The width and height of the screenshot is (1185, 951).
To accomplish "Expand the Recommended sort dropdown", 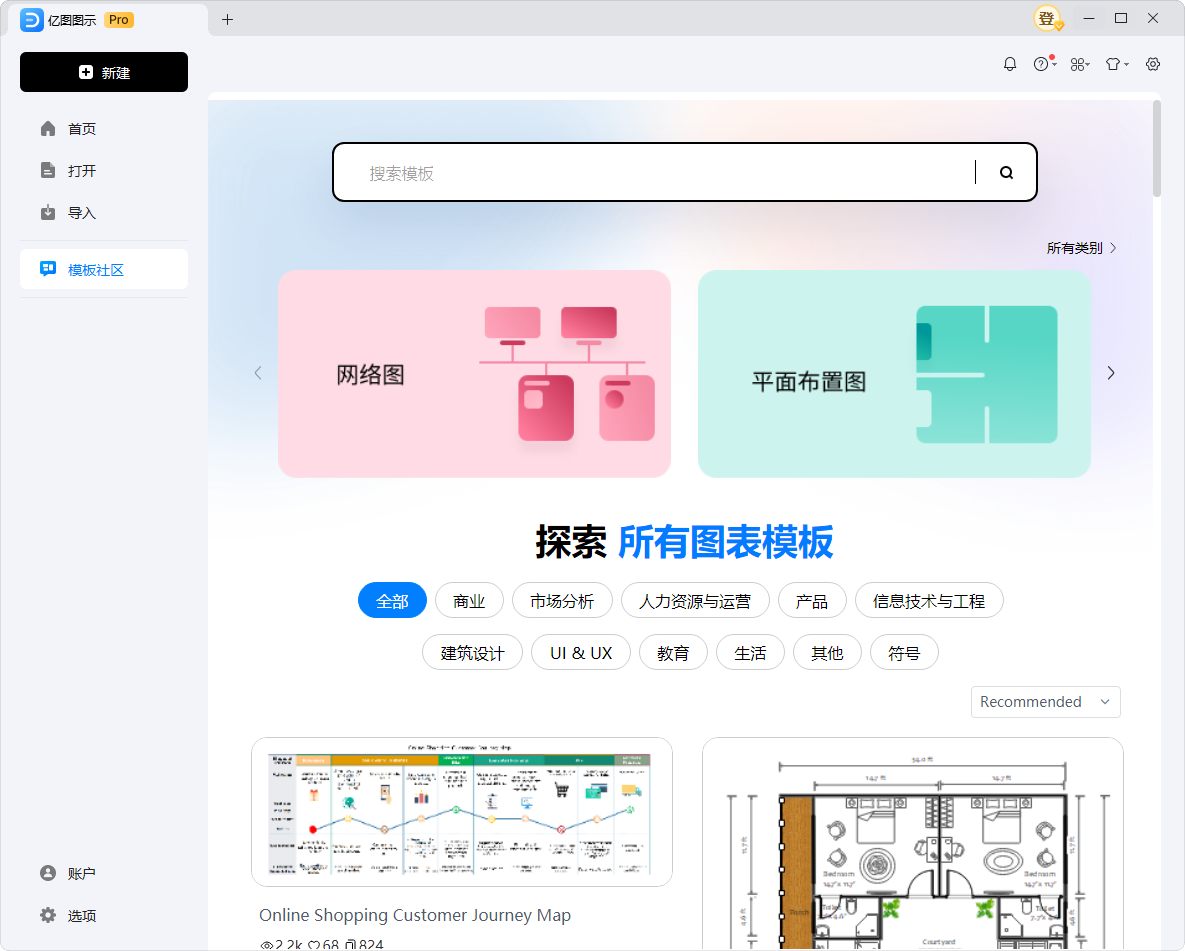I will click(1045, 702).
